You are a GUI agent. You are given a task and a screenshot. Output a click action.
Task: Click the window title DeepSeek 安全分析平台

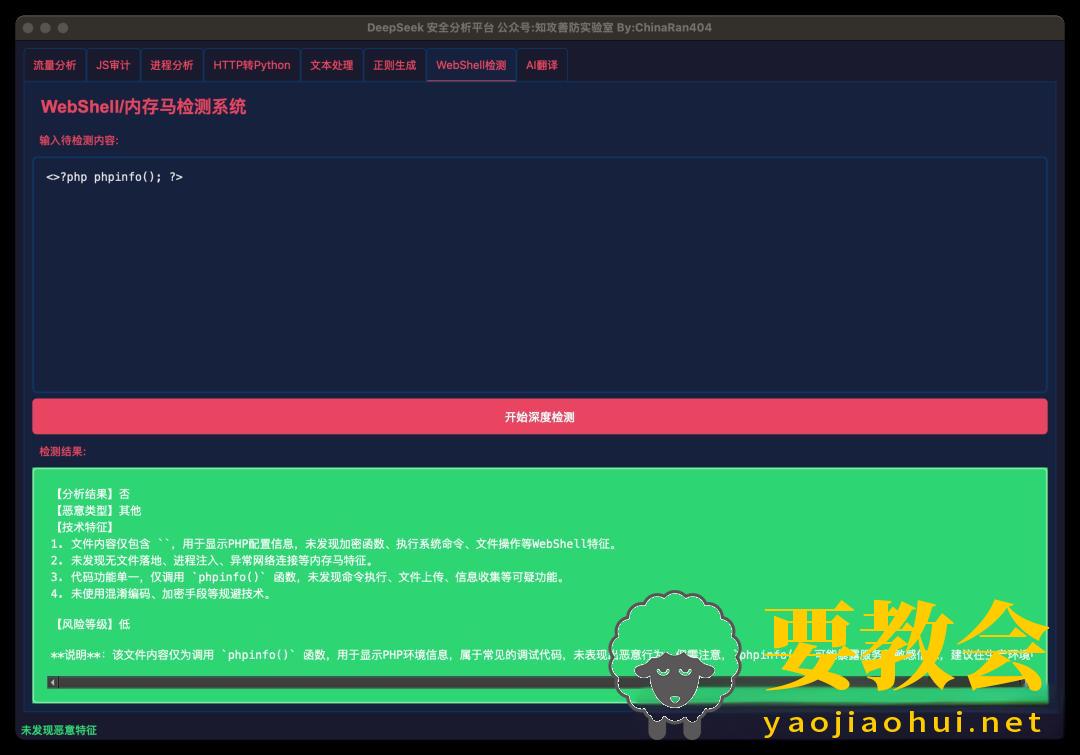[539, 28]
